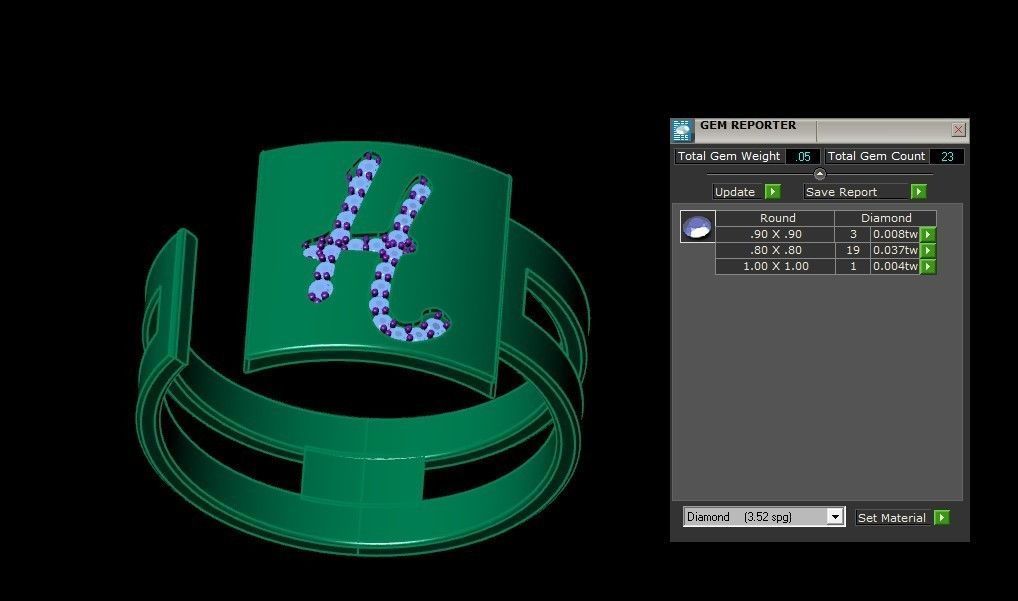This screenshot has height=601, width=1018.
Task: Click the 0.008tw weight cell
Action: click(x=895, y=234)
